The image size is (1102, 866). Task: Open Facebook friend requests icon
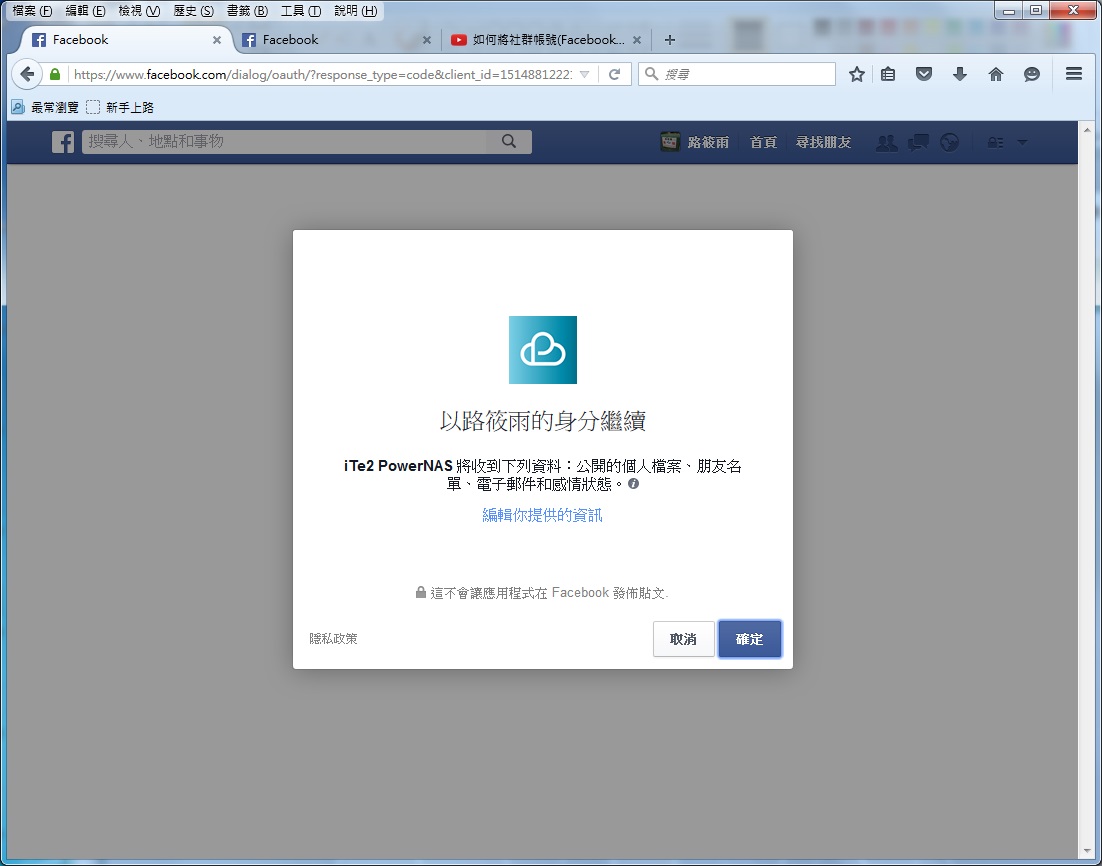[886, 143]
